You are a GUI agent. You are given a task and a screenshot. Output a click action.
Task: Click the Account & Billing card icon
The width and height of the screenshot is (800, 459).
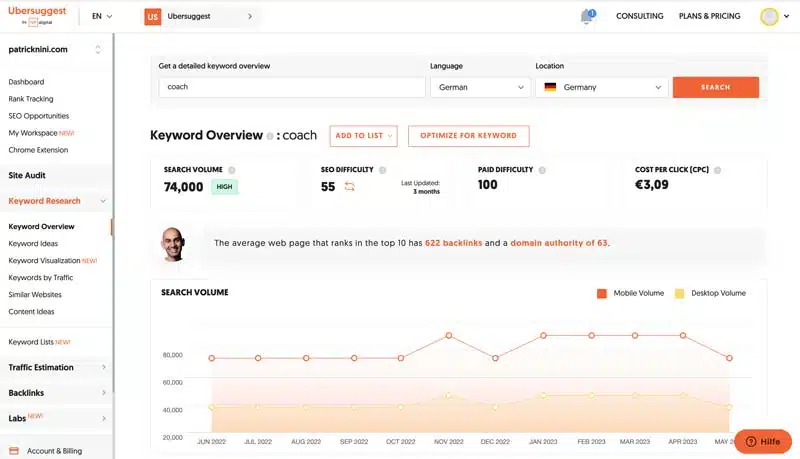click(14, 451)
